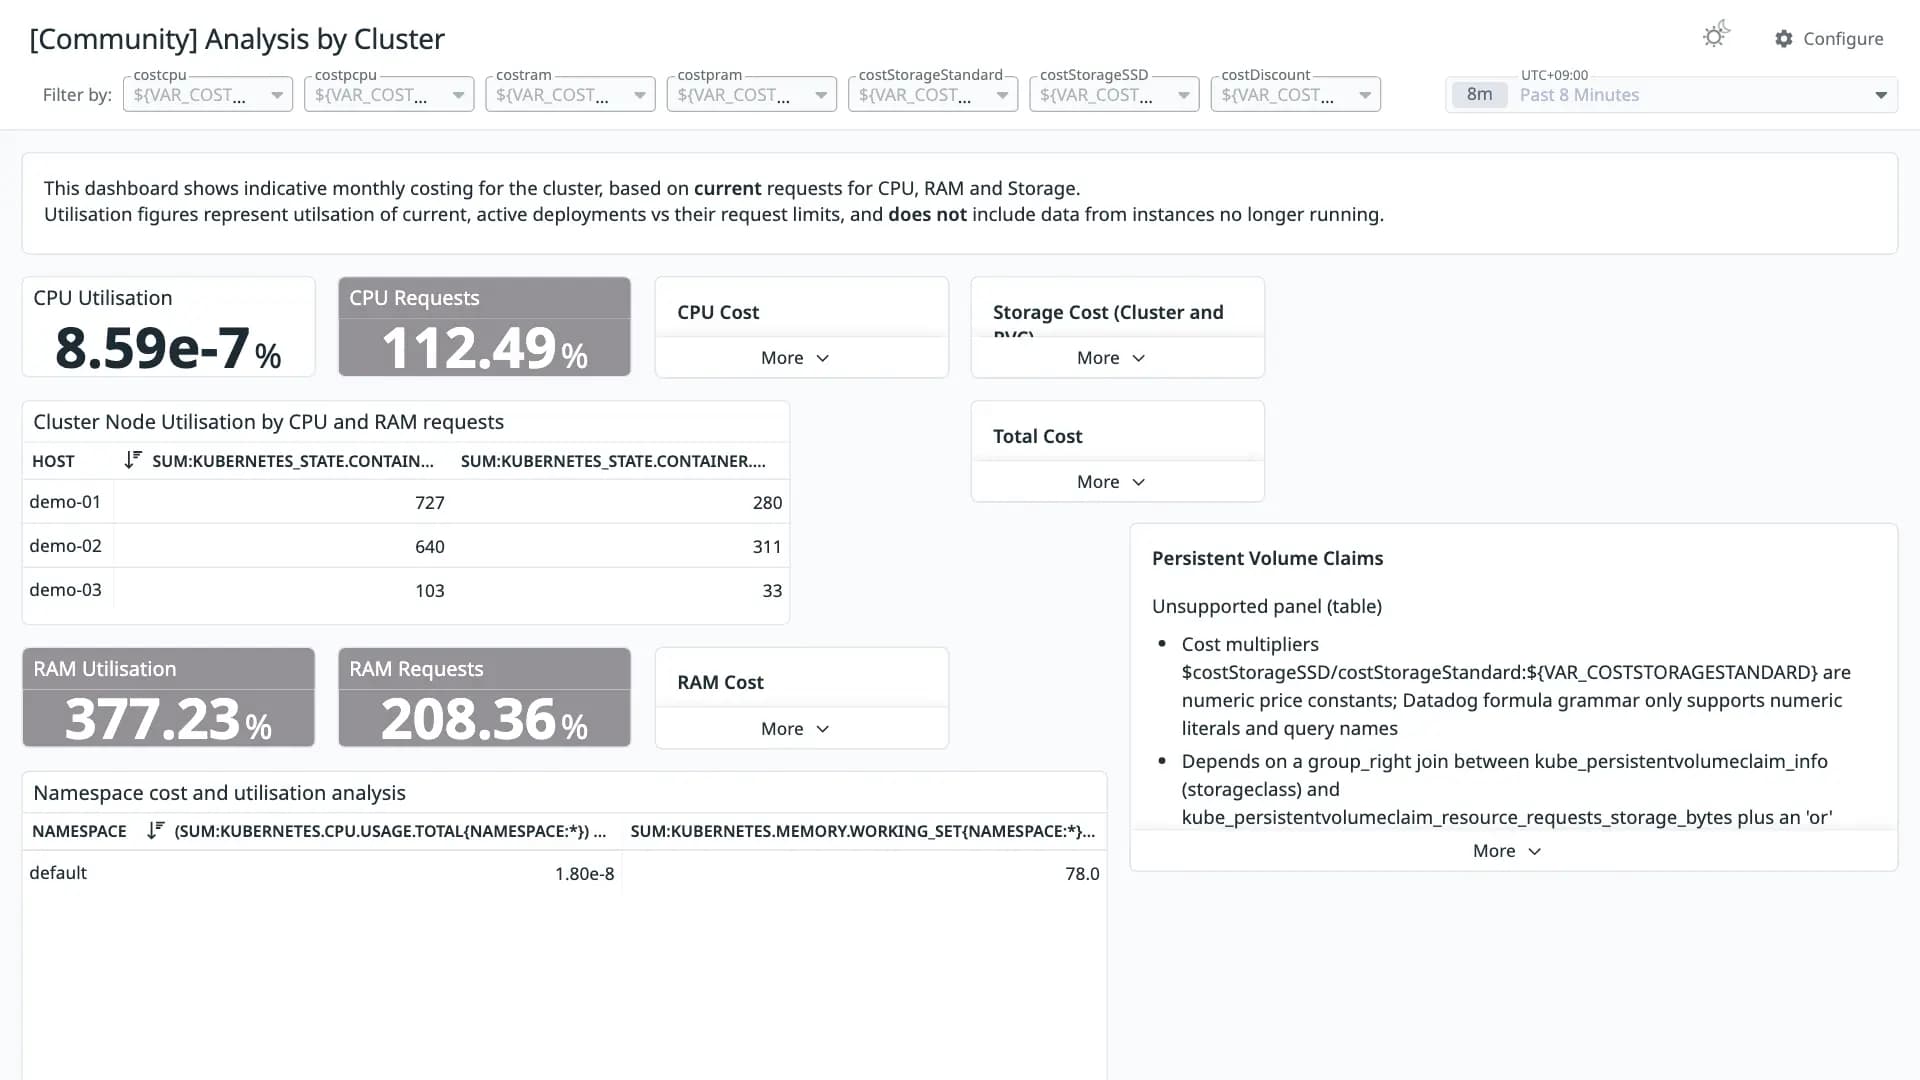Click the RAM Utilisation 377.23 value

pyautogui.click(x=168, y=719)
